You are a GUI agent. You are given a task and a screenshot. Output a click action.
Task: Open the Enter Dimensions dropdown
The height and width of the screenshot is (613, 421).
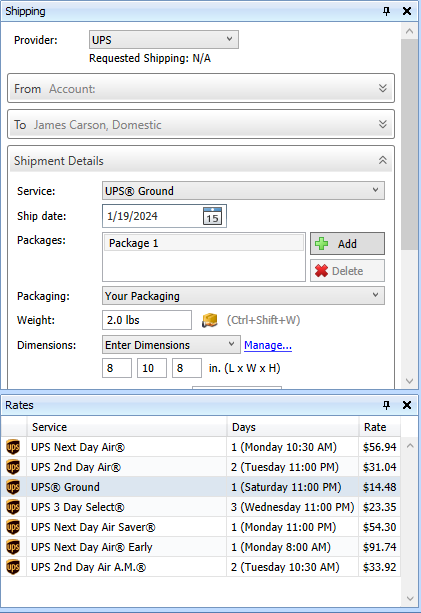[171, 345]
